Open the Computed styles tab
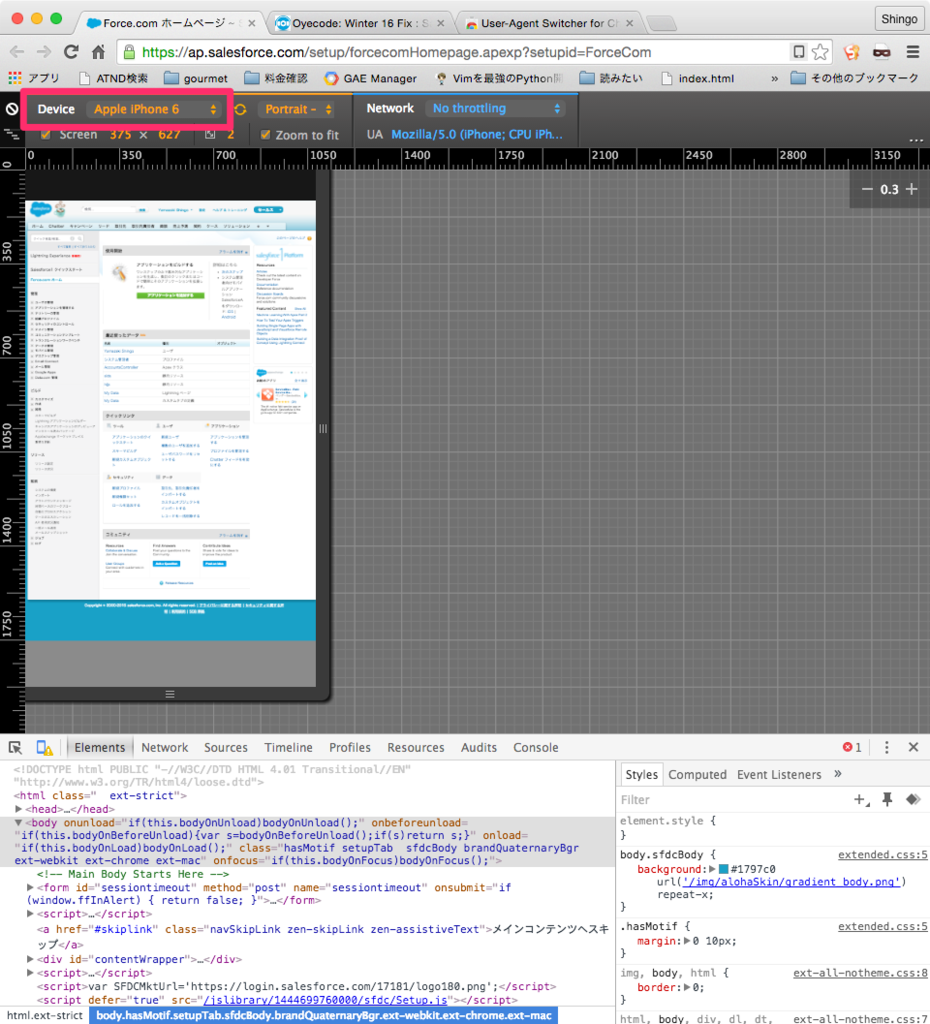The width and height of the screenshot is (930, 1024). coord(699,775)
